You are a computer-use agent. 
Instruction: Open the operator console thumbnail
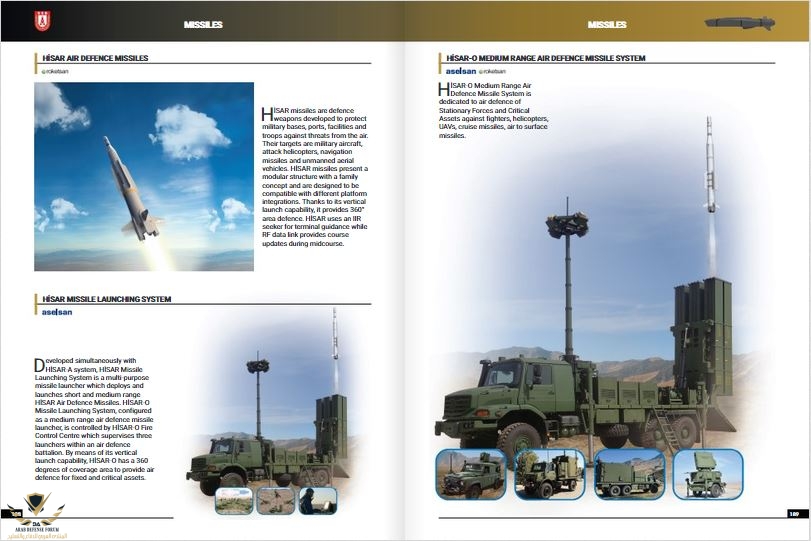pyautogui.click(x=318, y=501)
